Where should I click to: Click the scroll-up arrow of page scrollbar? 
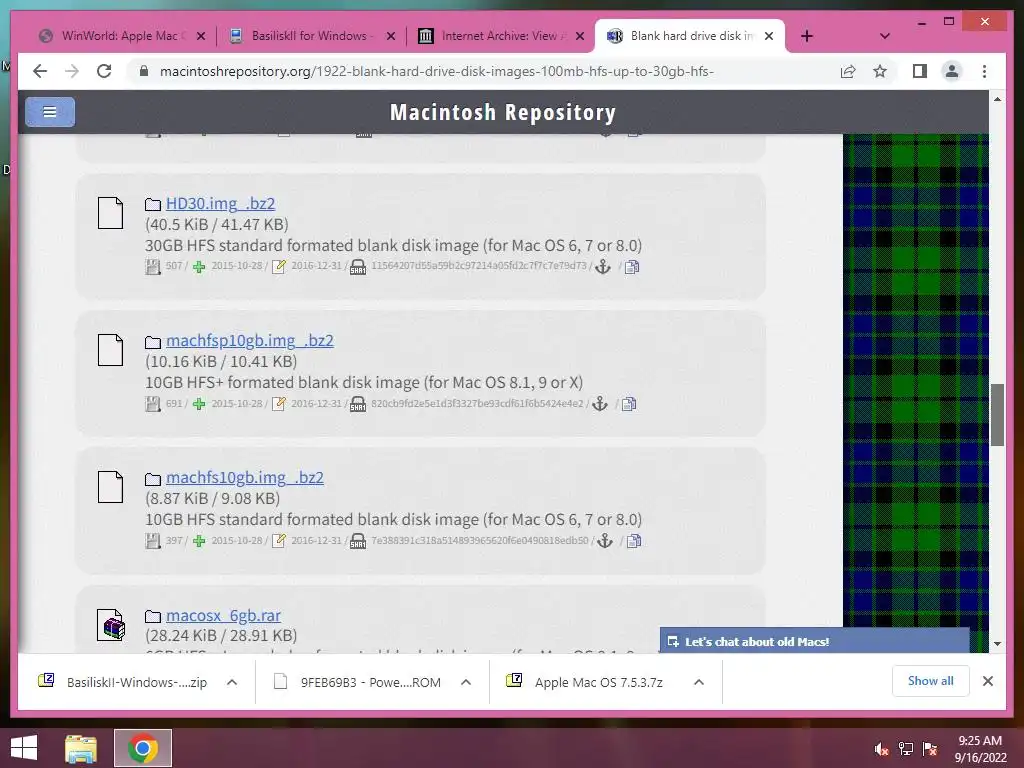(997, 99)
